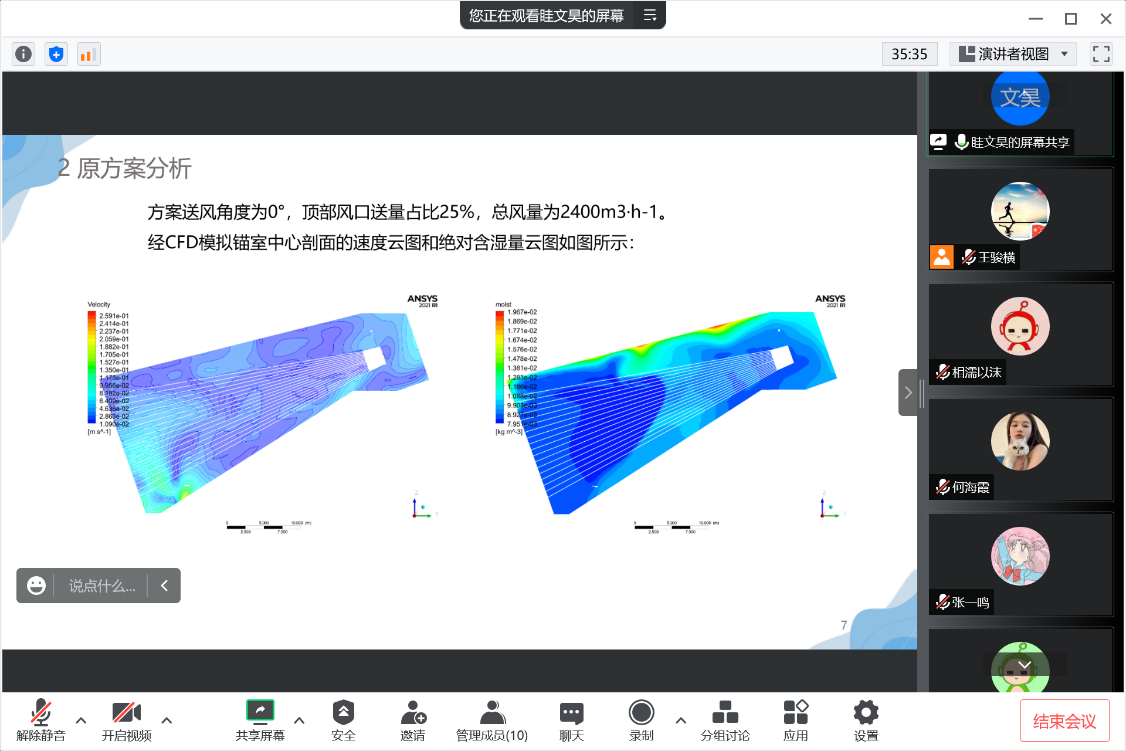The height and width of the screenshot is (751, 1126).
Task: Click the 结束会议 end meeting button
Action: click(x=1064, y=721)
